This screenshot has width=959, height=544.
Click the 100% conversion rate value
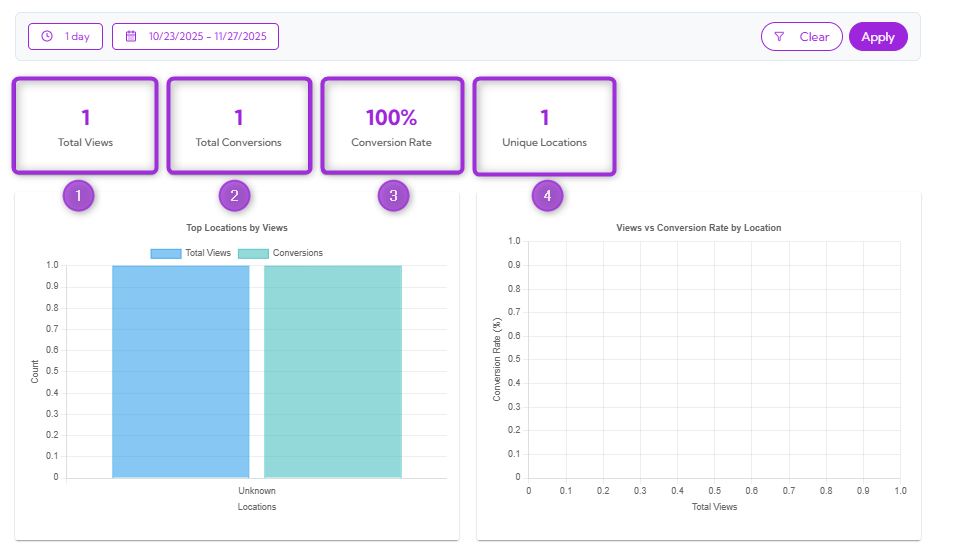391,117
